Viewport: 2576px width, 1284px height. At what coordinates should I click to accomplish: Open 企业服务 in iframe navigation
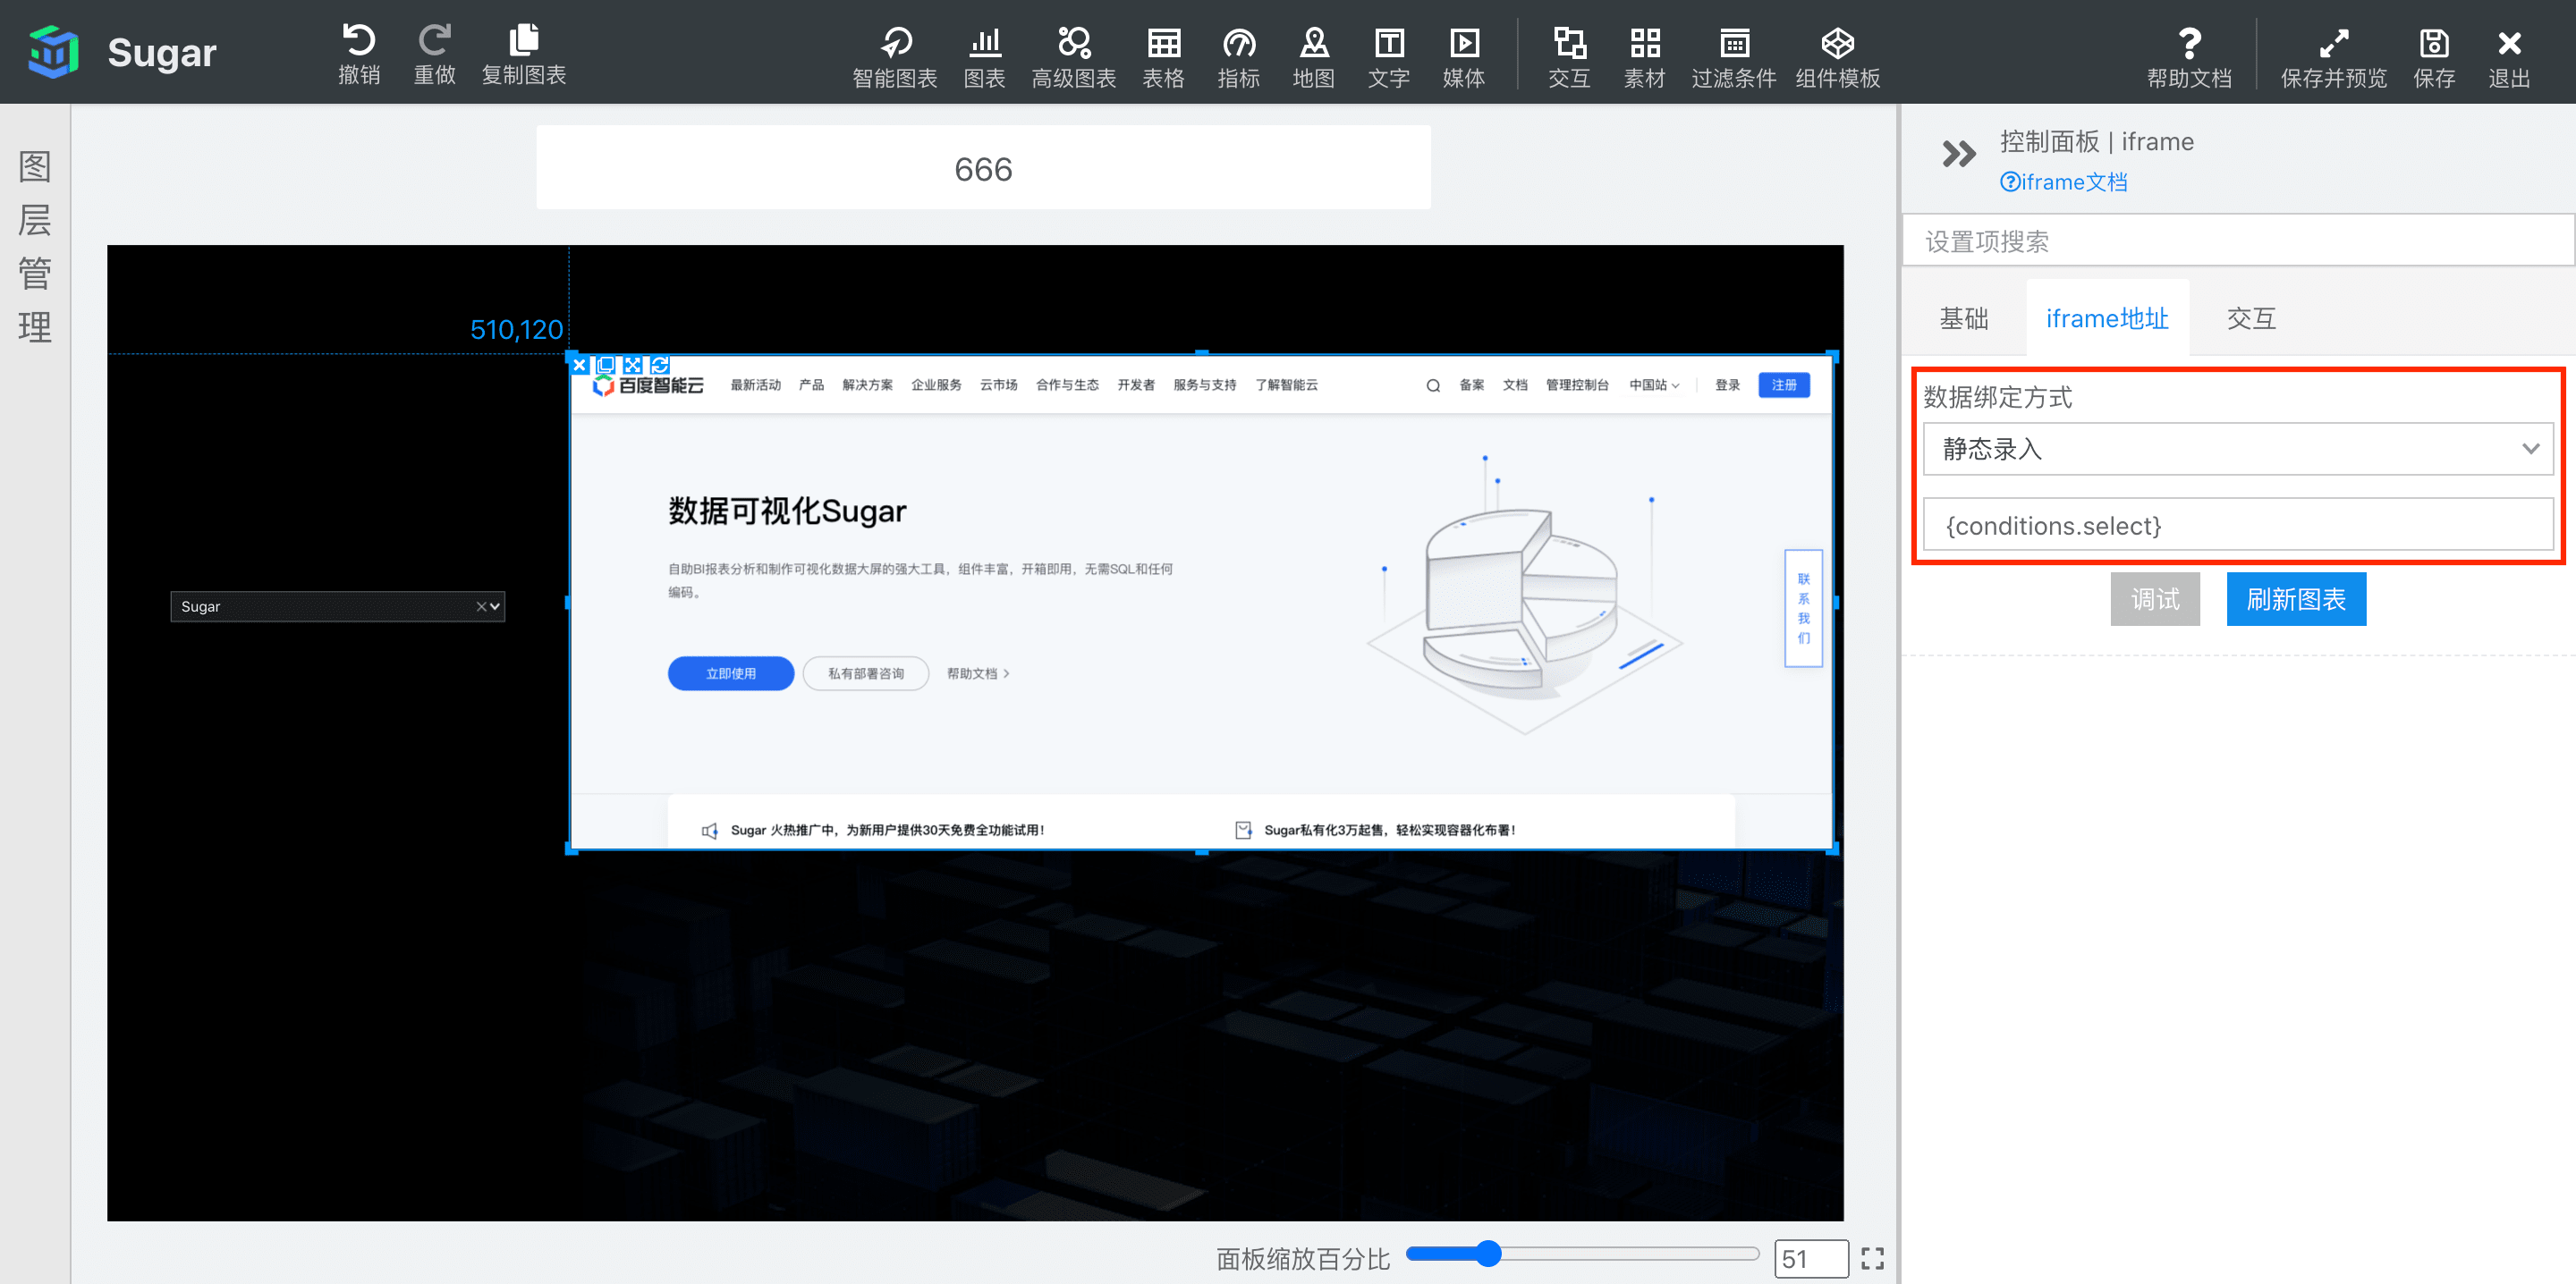[936, 385]
